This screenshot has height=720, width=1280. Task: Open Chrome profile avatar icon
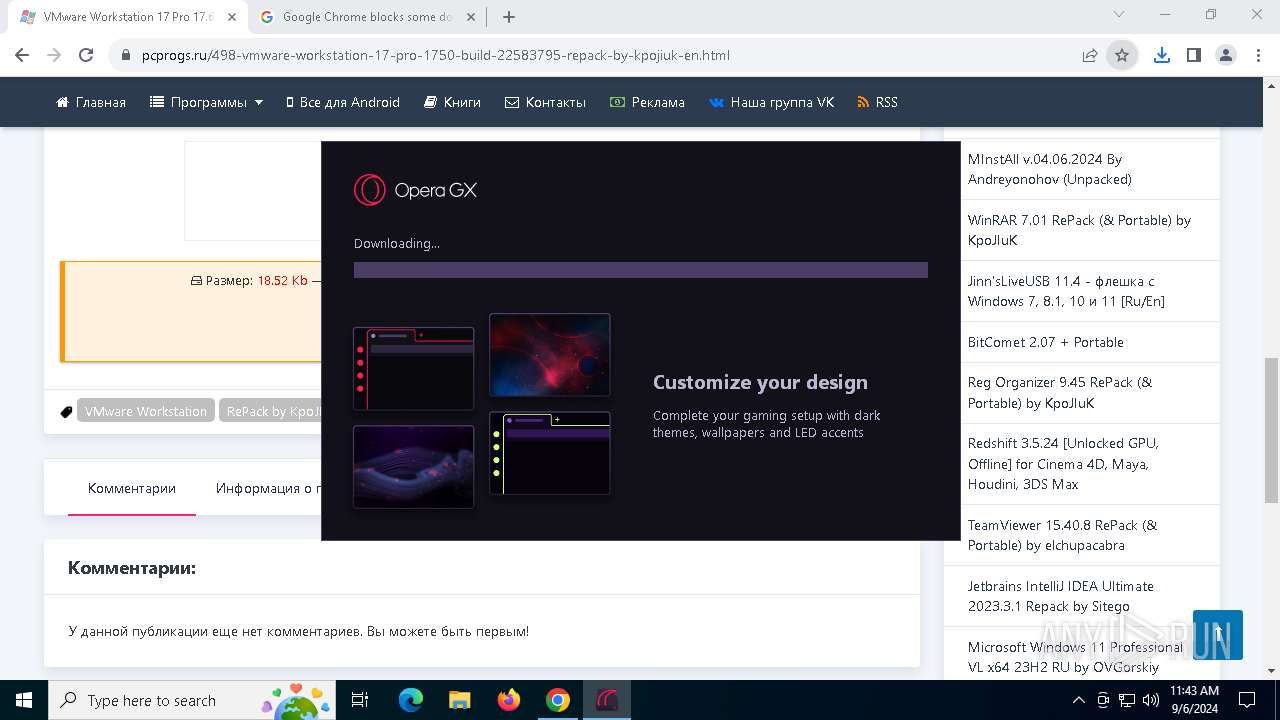click(1225, 55)
